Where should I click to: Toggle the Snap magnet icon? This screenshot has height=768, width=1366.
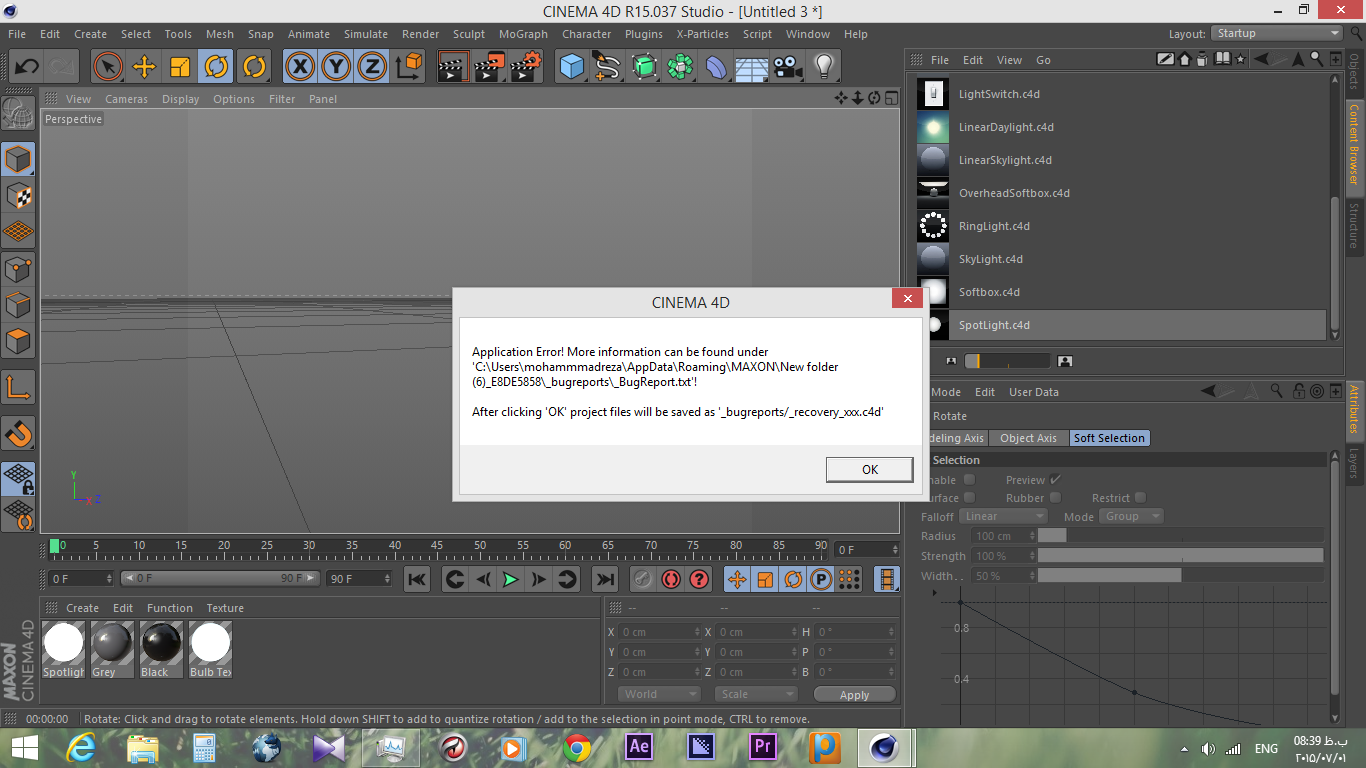pyautogui.click(x=18, y=433)
